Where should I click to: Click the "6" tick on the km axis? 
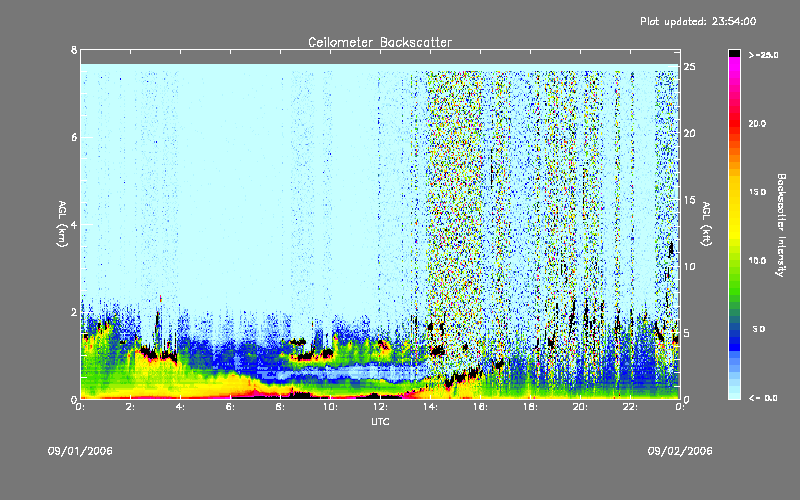tap(74, 137)
